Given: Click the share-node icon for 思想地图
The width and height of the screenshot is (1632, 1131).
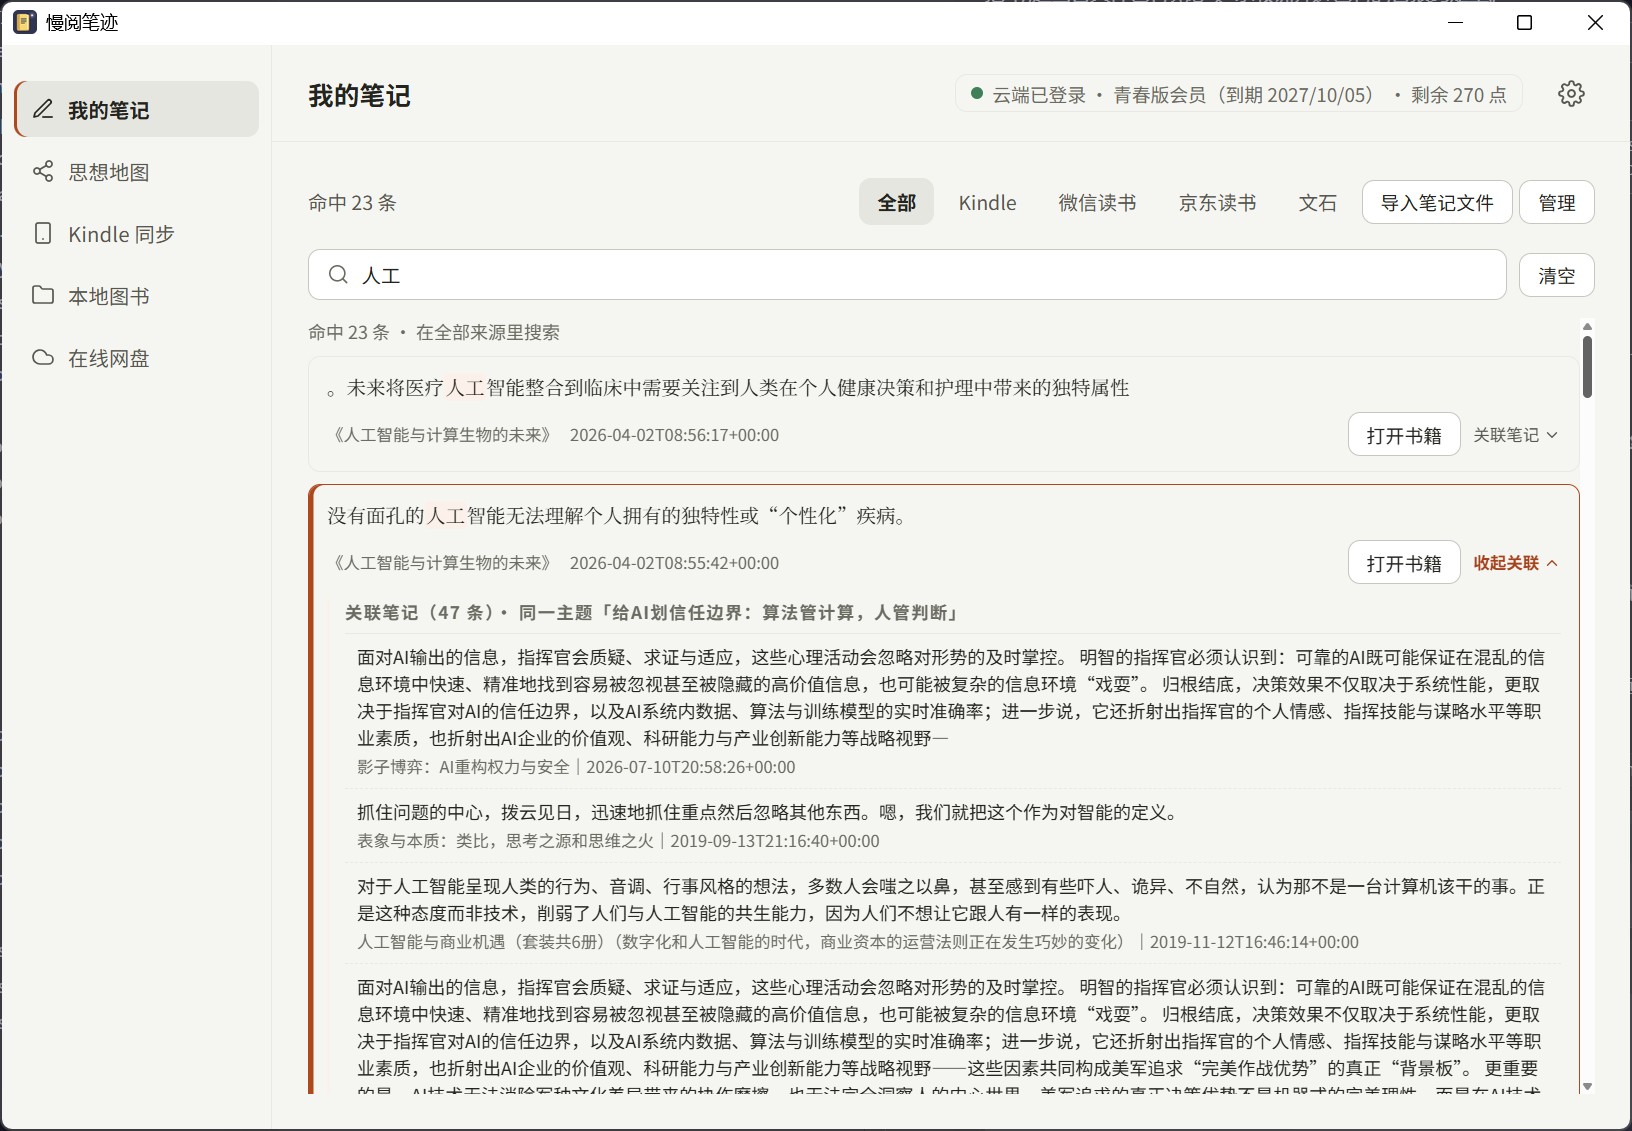Looking at the screenshot, I should 43,171.
